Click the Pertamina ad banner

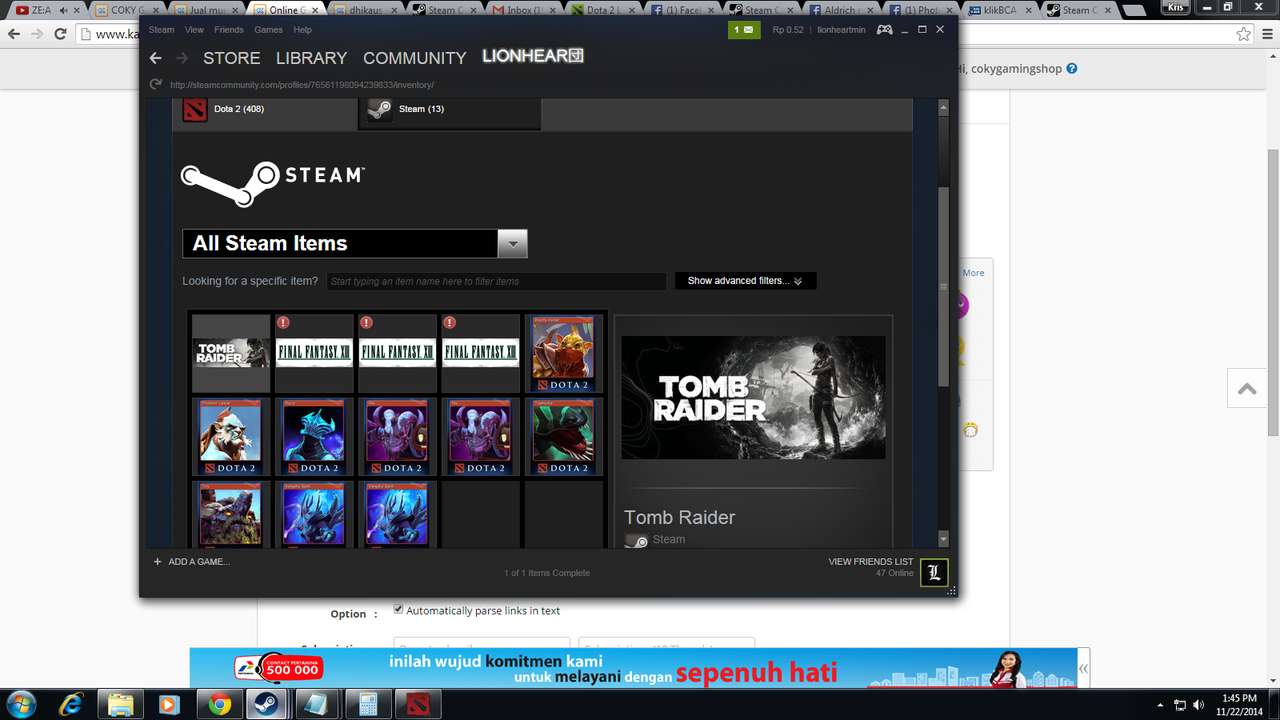633,668
